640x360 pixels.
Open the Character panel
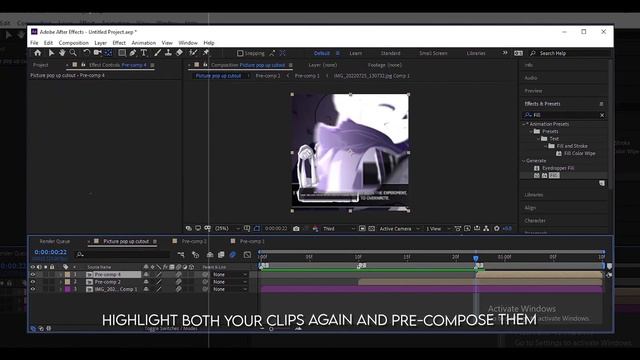(x=535, y=221)
